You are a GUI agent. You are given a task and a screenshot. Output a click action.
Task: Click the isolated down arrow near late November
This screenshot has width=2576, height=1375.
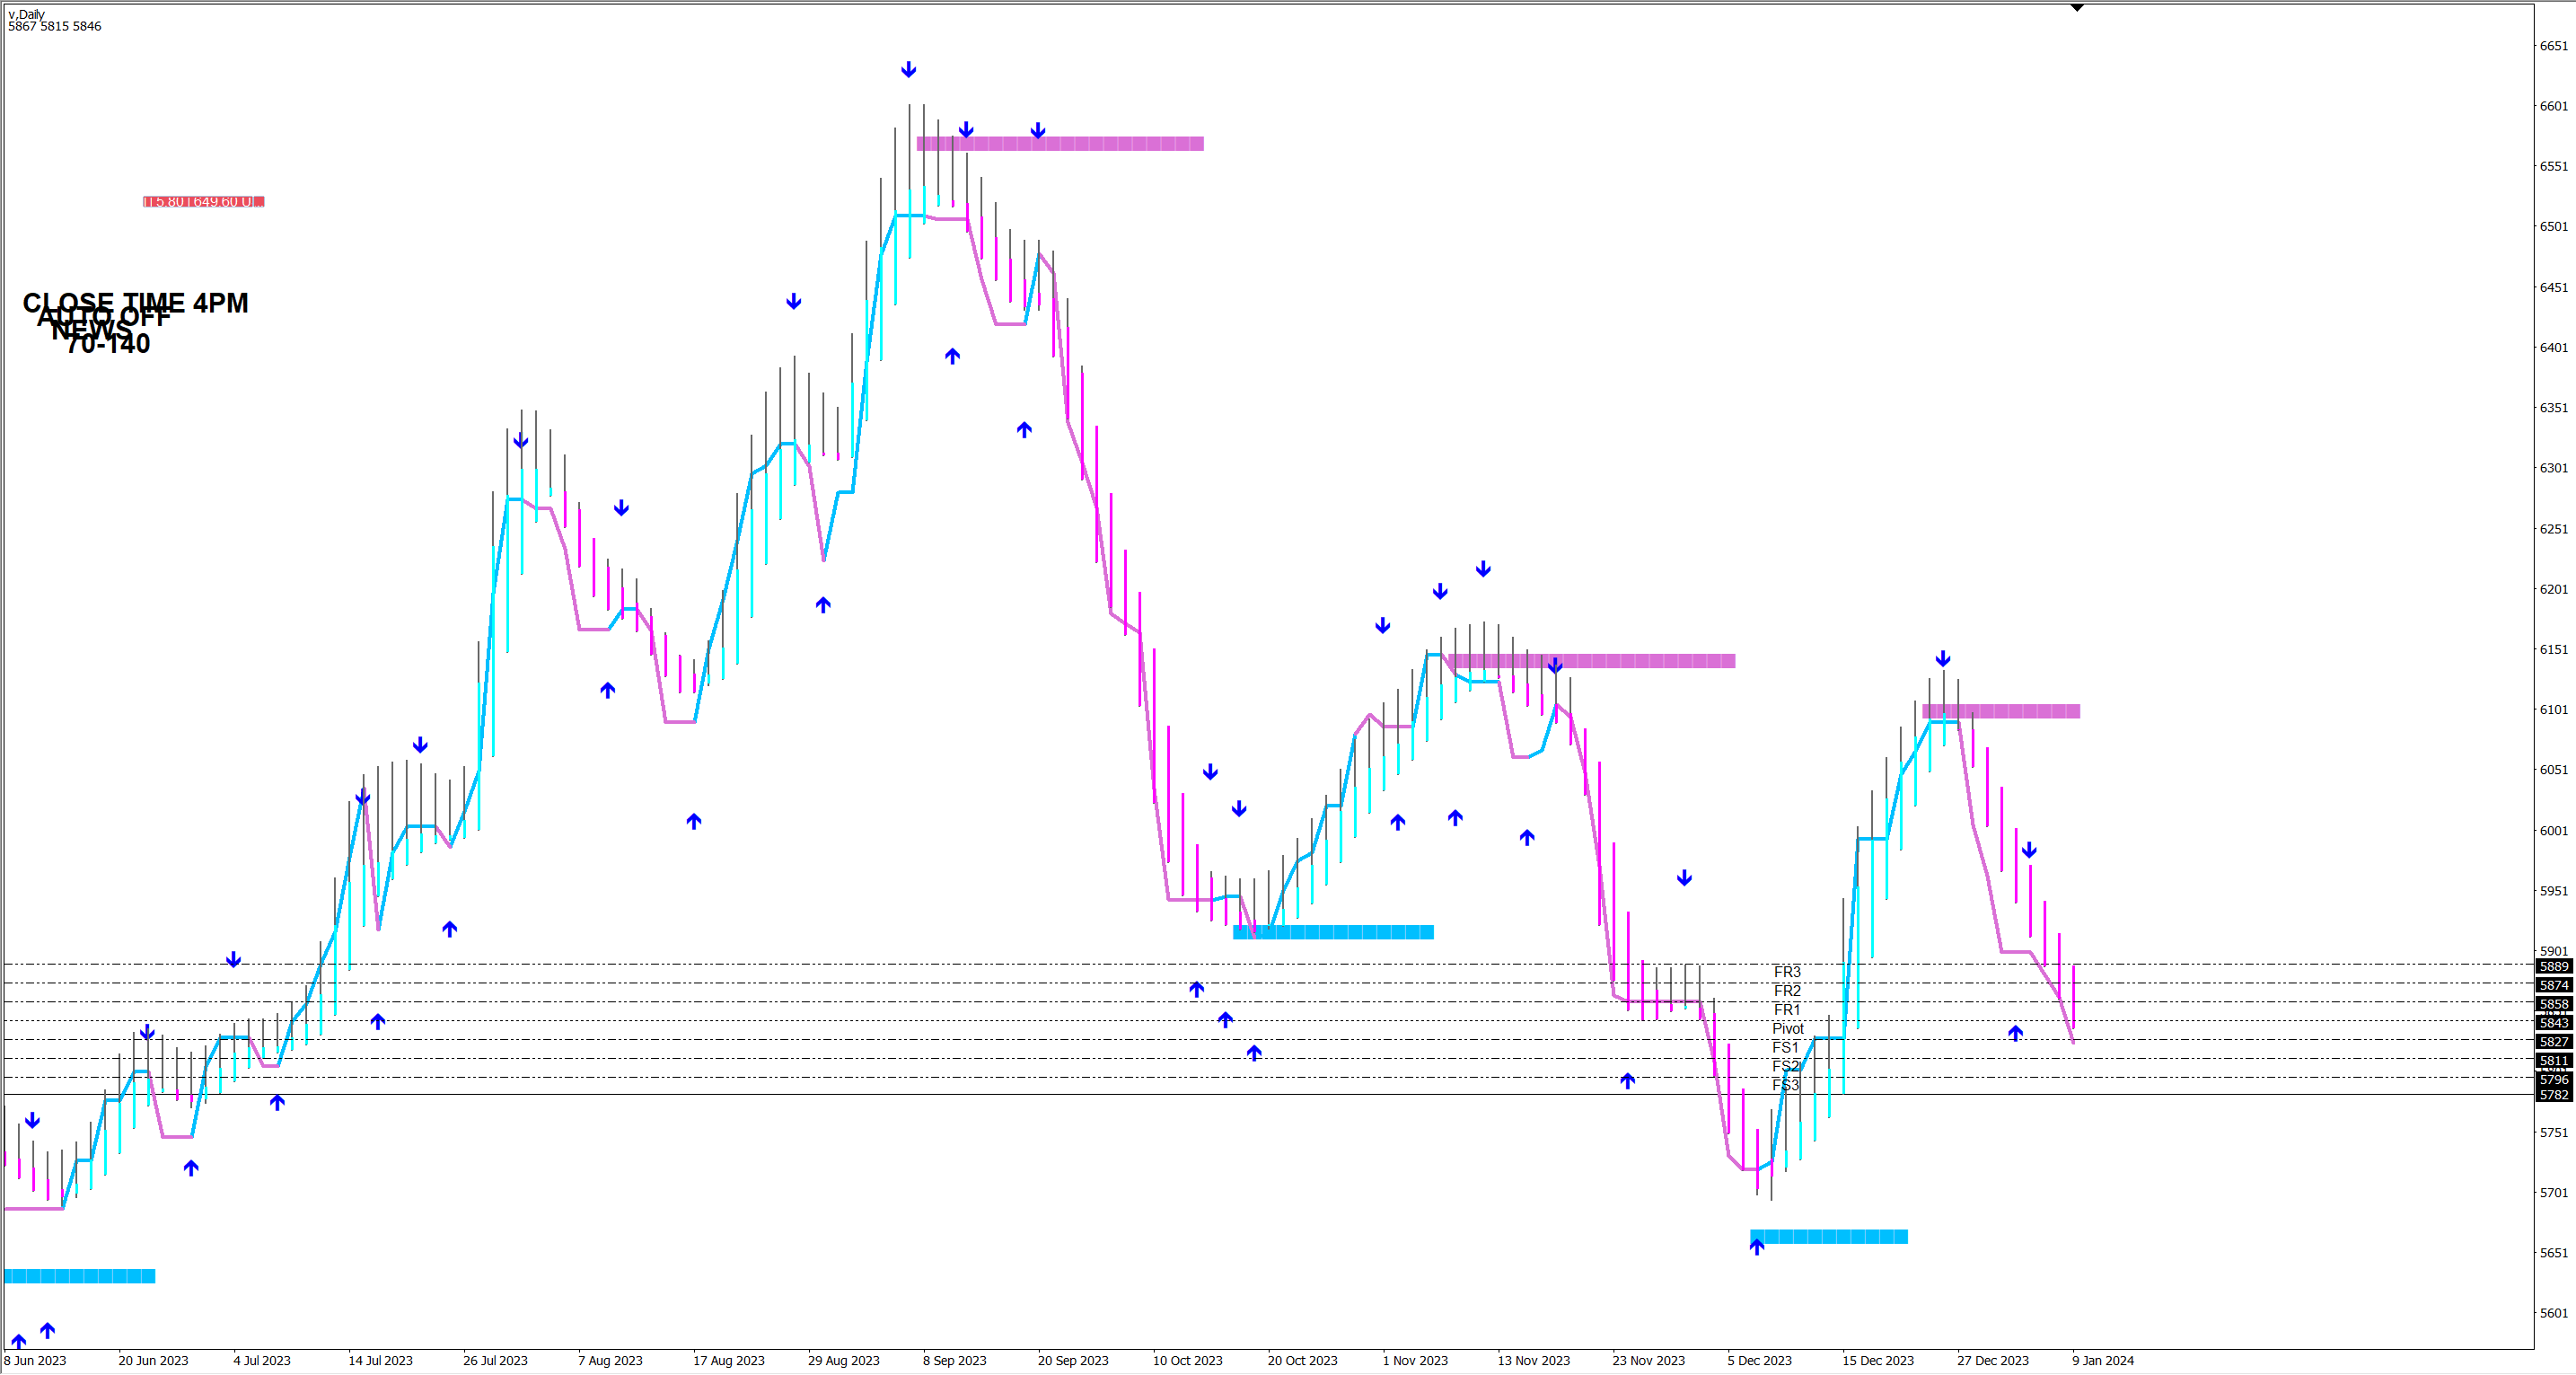click(1684, 877)
